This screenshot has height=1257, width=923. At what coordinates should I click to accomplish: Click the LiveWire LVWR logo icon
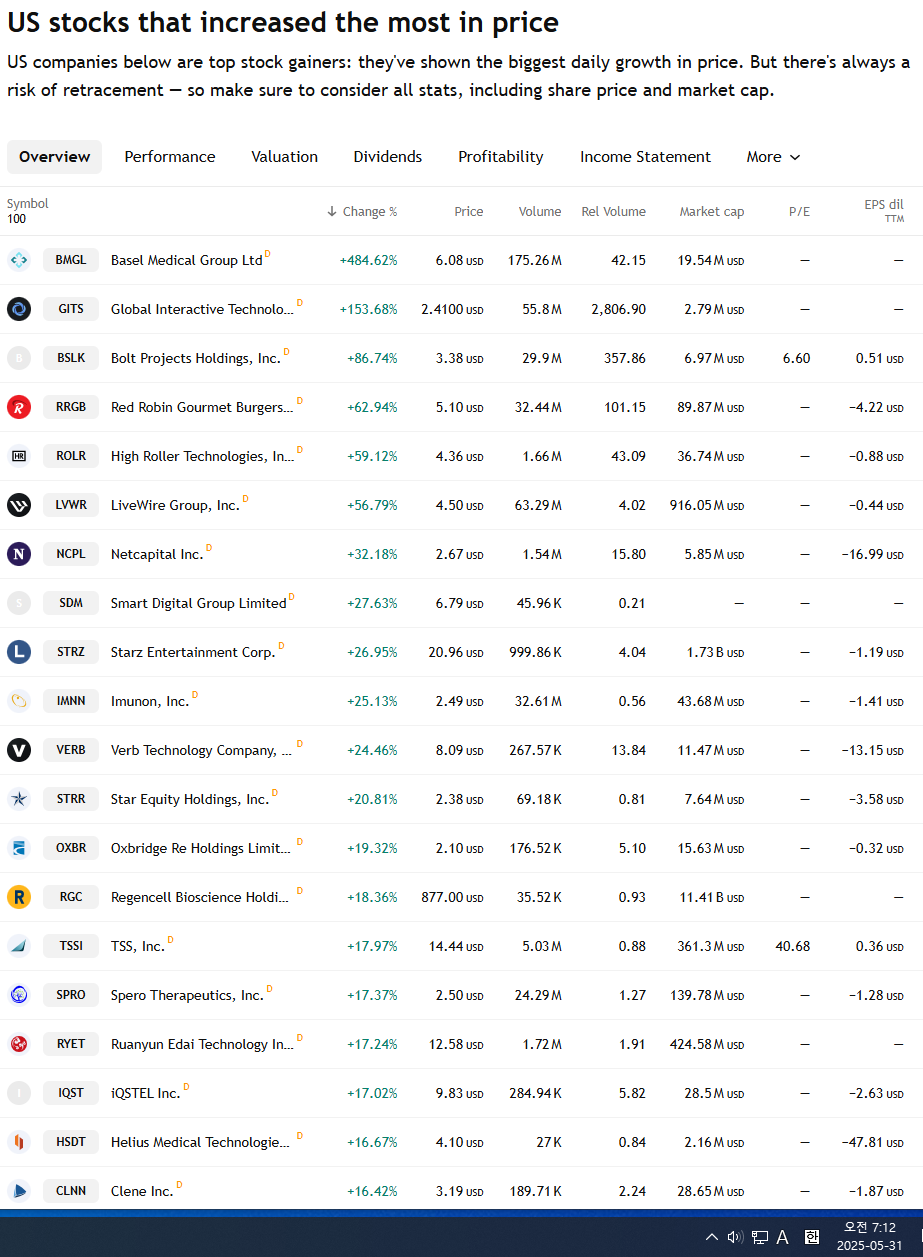click(19, 506)
